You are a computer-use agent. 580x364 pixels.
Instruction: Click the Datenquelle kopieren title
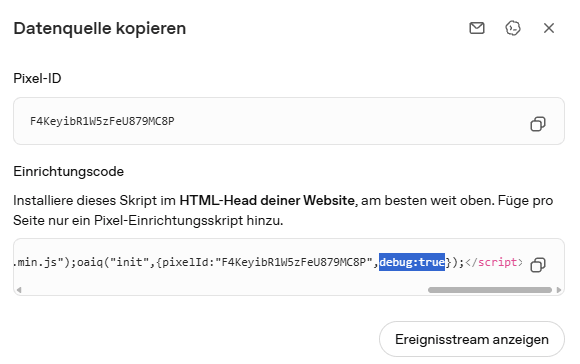(x=100, y=28)
